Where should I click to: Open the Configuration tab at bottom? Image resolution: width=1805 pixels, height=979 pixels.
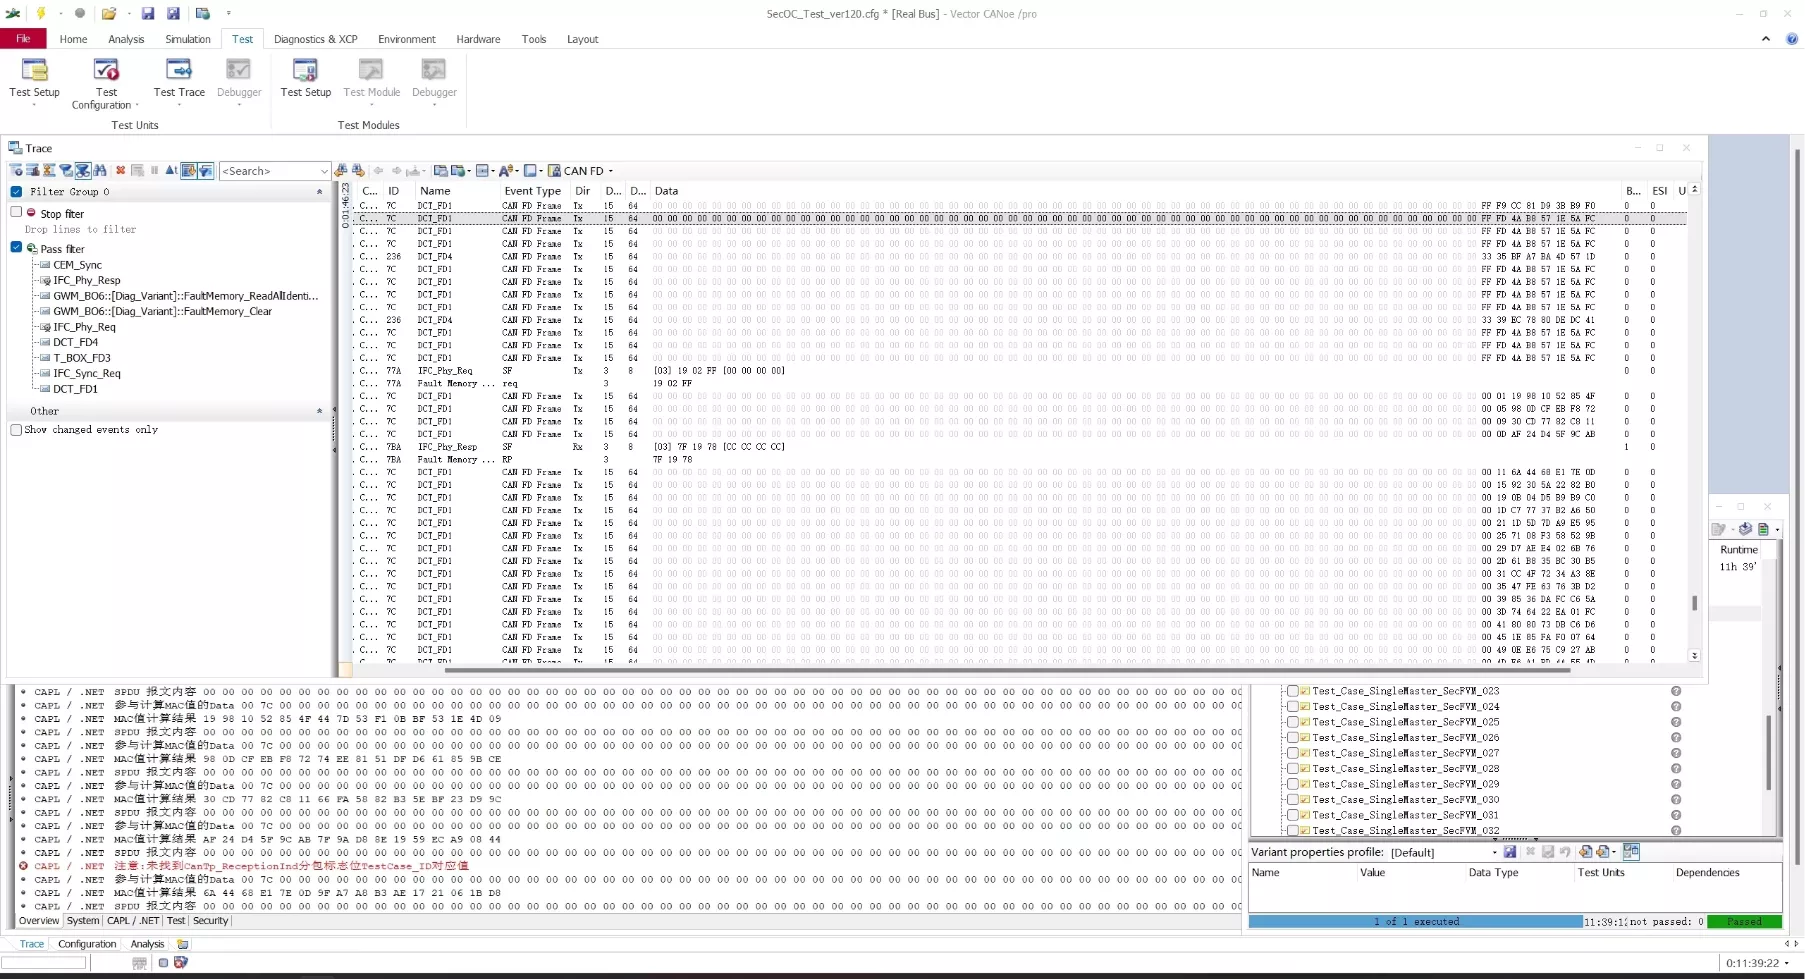(87, 944)
